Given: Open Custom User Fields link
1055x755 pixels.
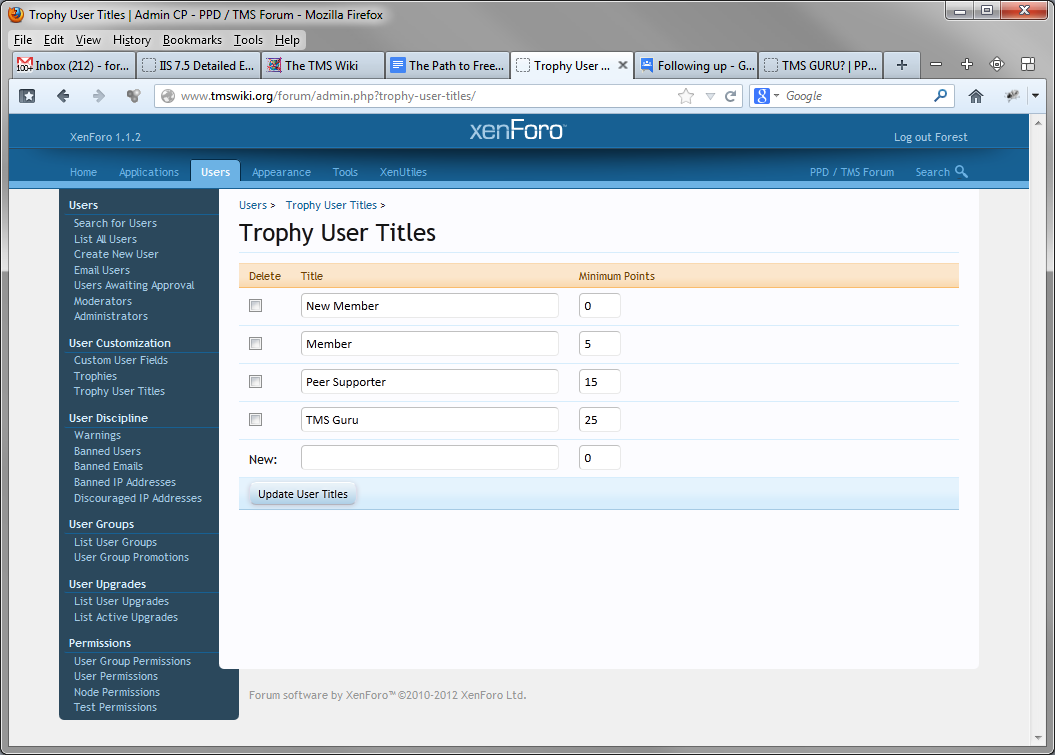Looking at the screenshot, I should [121, 361].
